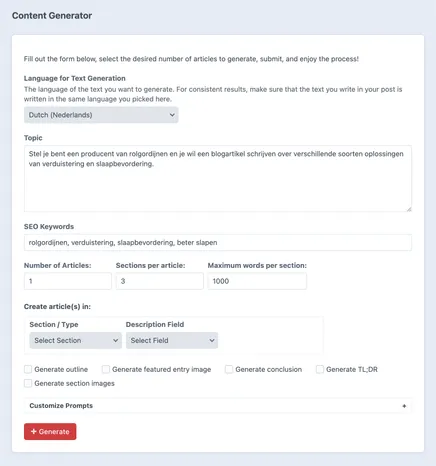The height and width of the screenshot is (466, 436).
Task: Click the plus icon on Customize Prompts row
Action: tap(404, 406)
